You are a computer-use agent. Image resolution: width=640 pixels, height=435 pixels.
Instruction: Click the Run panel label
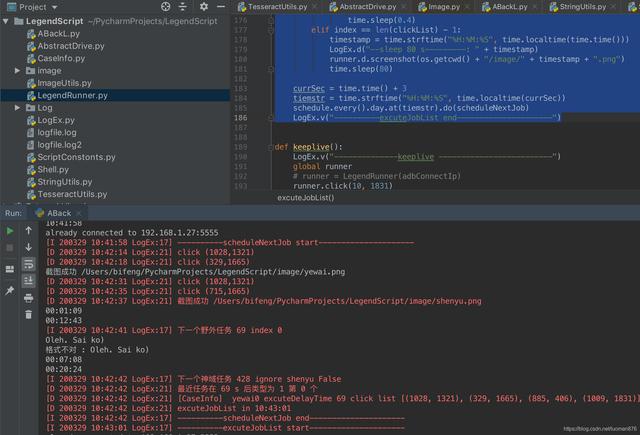[13, 213]
